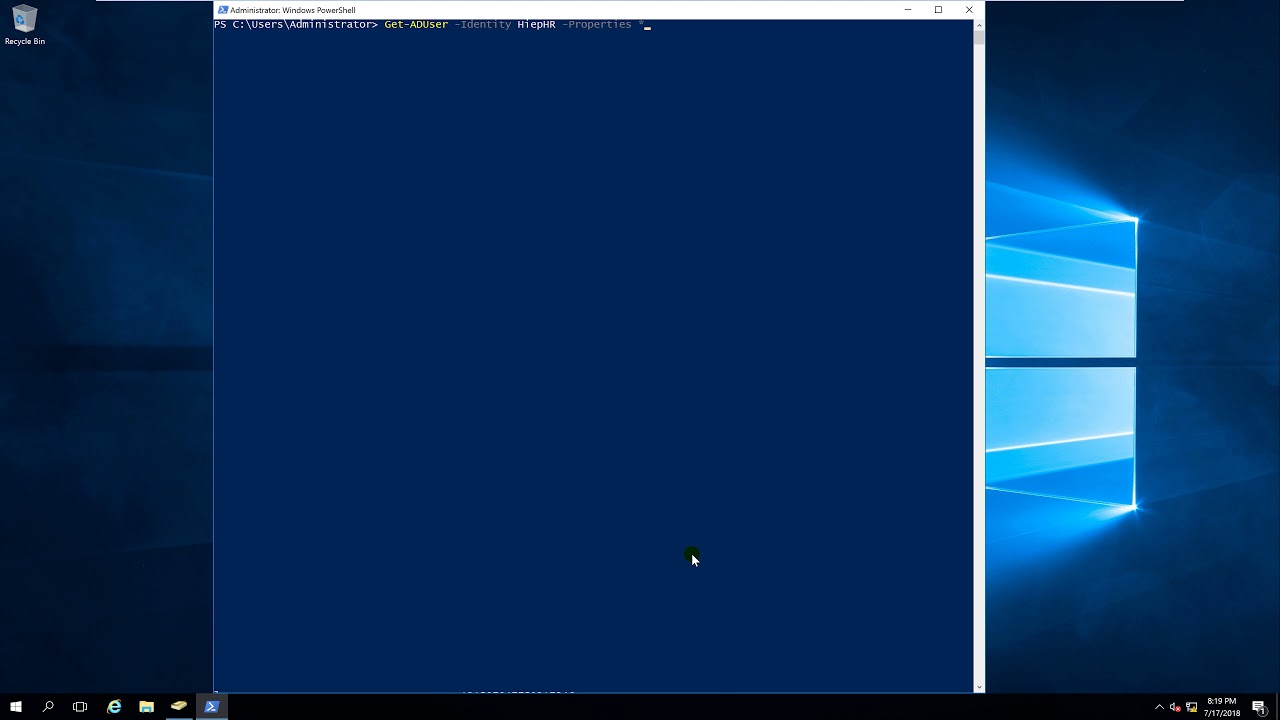Click the 'PS C:\Users\Administrator>' prompt text
The image size is (1280, 720).
point(296,24)
